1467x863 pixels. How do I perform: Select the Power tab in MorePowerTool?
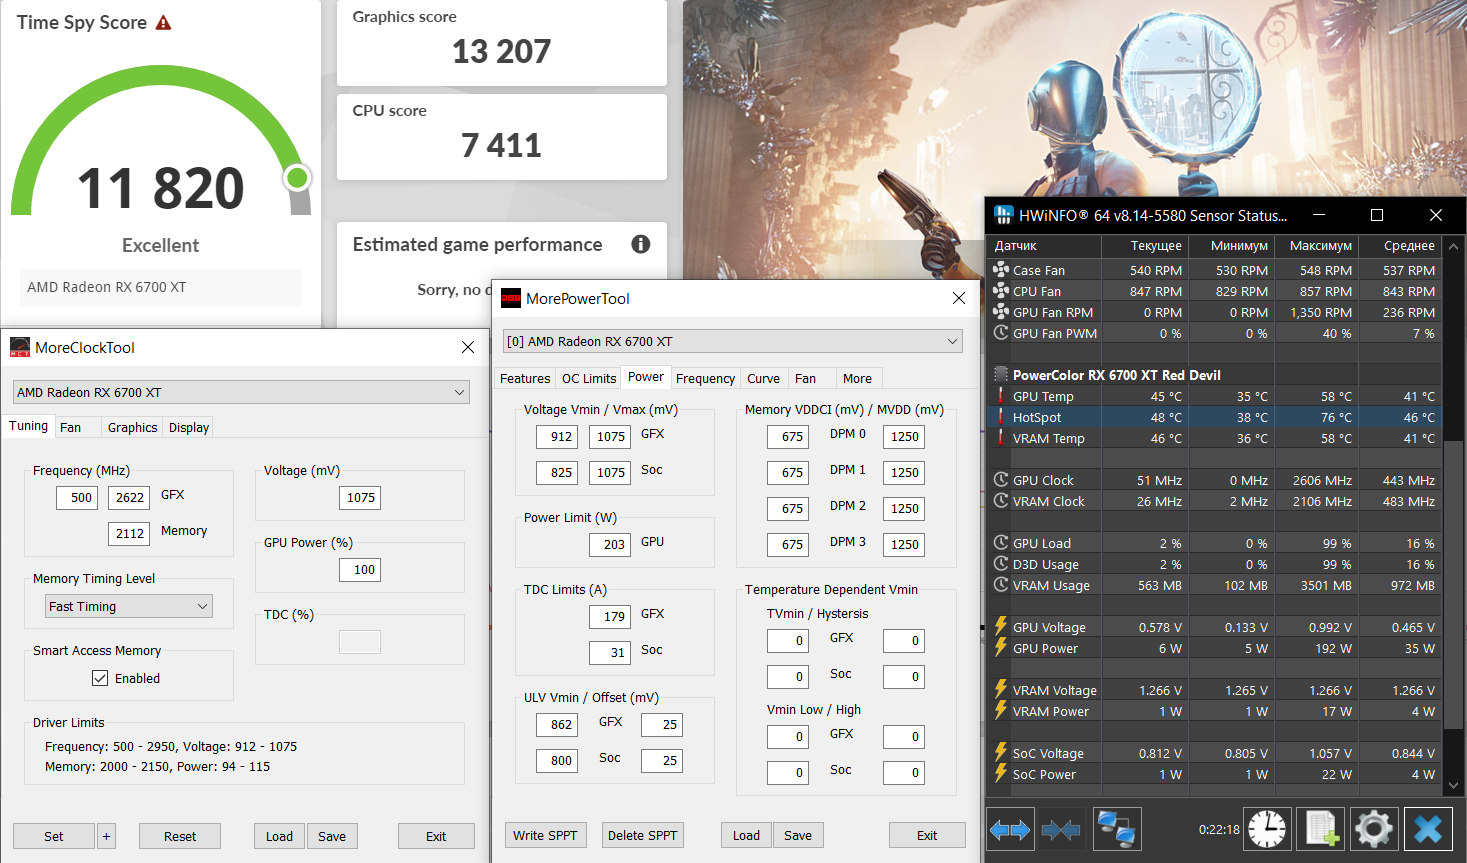pos(646,377)
